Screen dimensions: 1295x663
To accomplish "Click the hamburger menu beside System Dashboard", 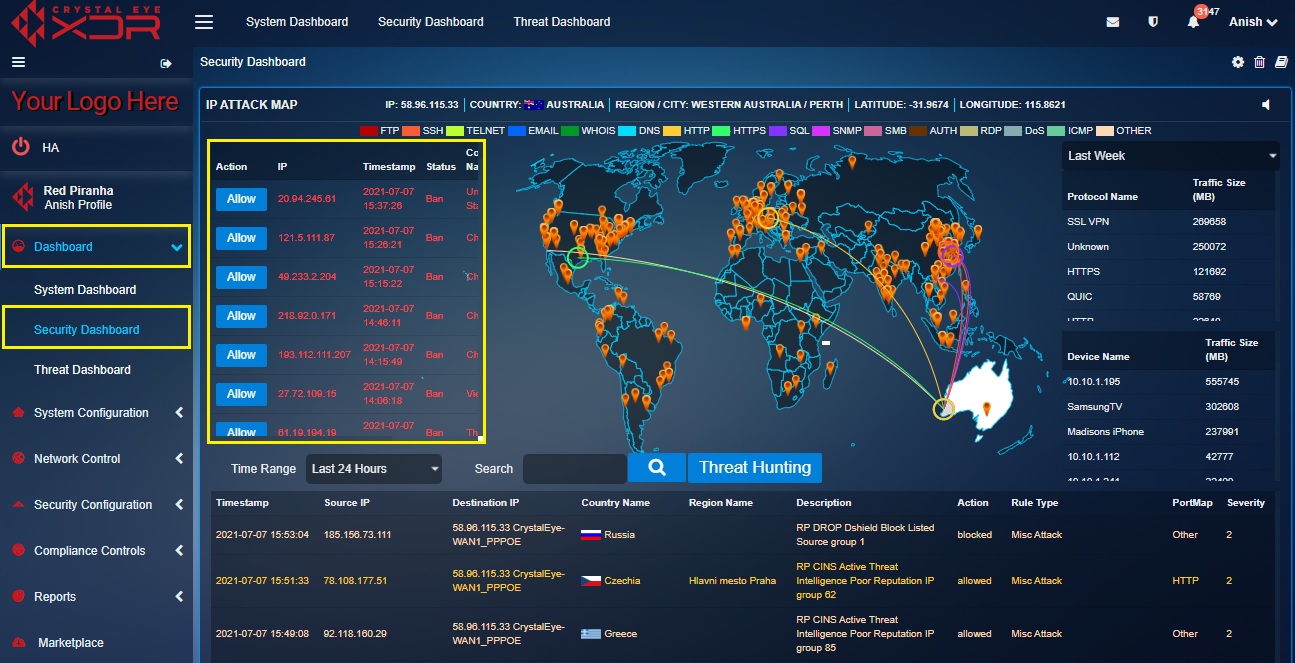I will click(x=204, y=22).
